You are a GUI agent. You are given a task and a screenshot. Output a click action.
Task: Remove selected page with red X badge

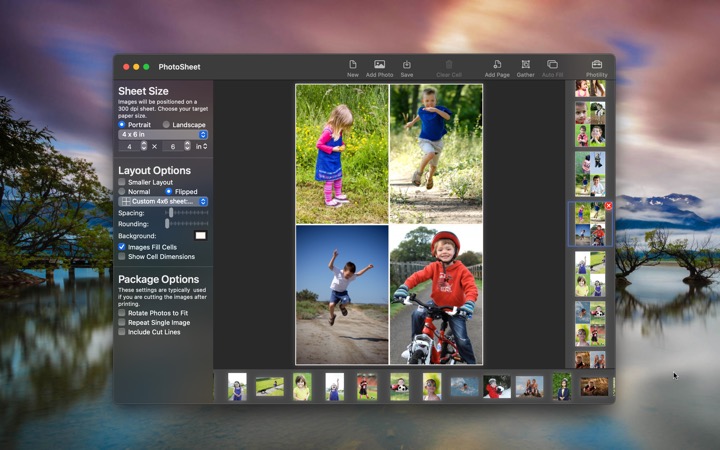tap(608, 206)
